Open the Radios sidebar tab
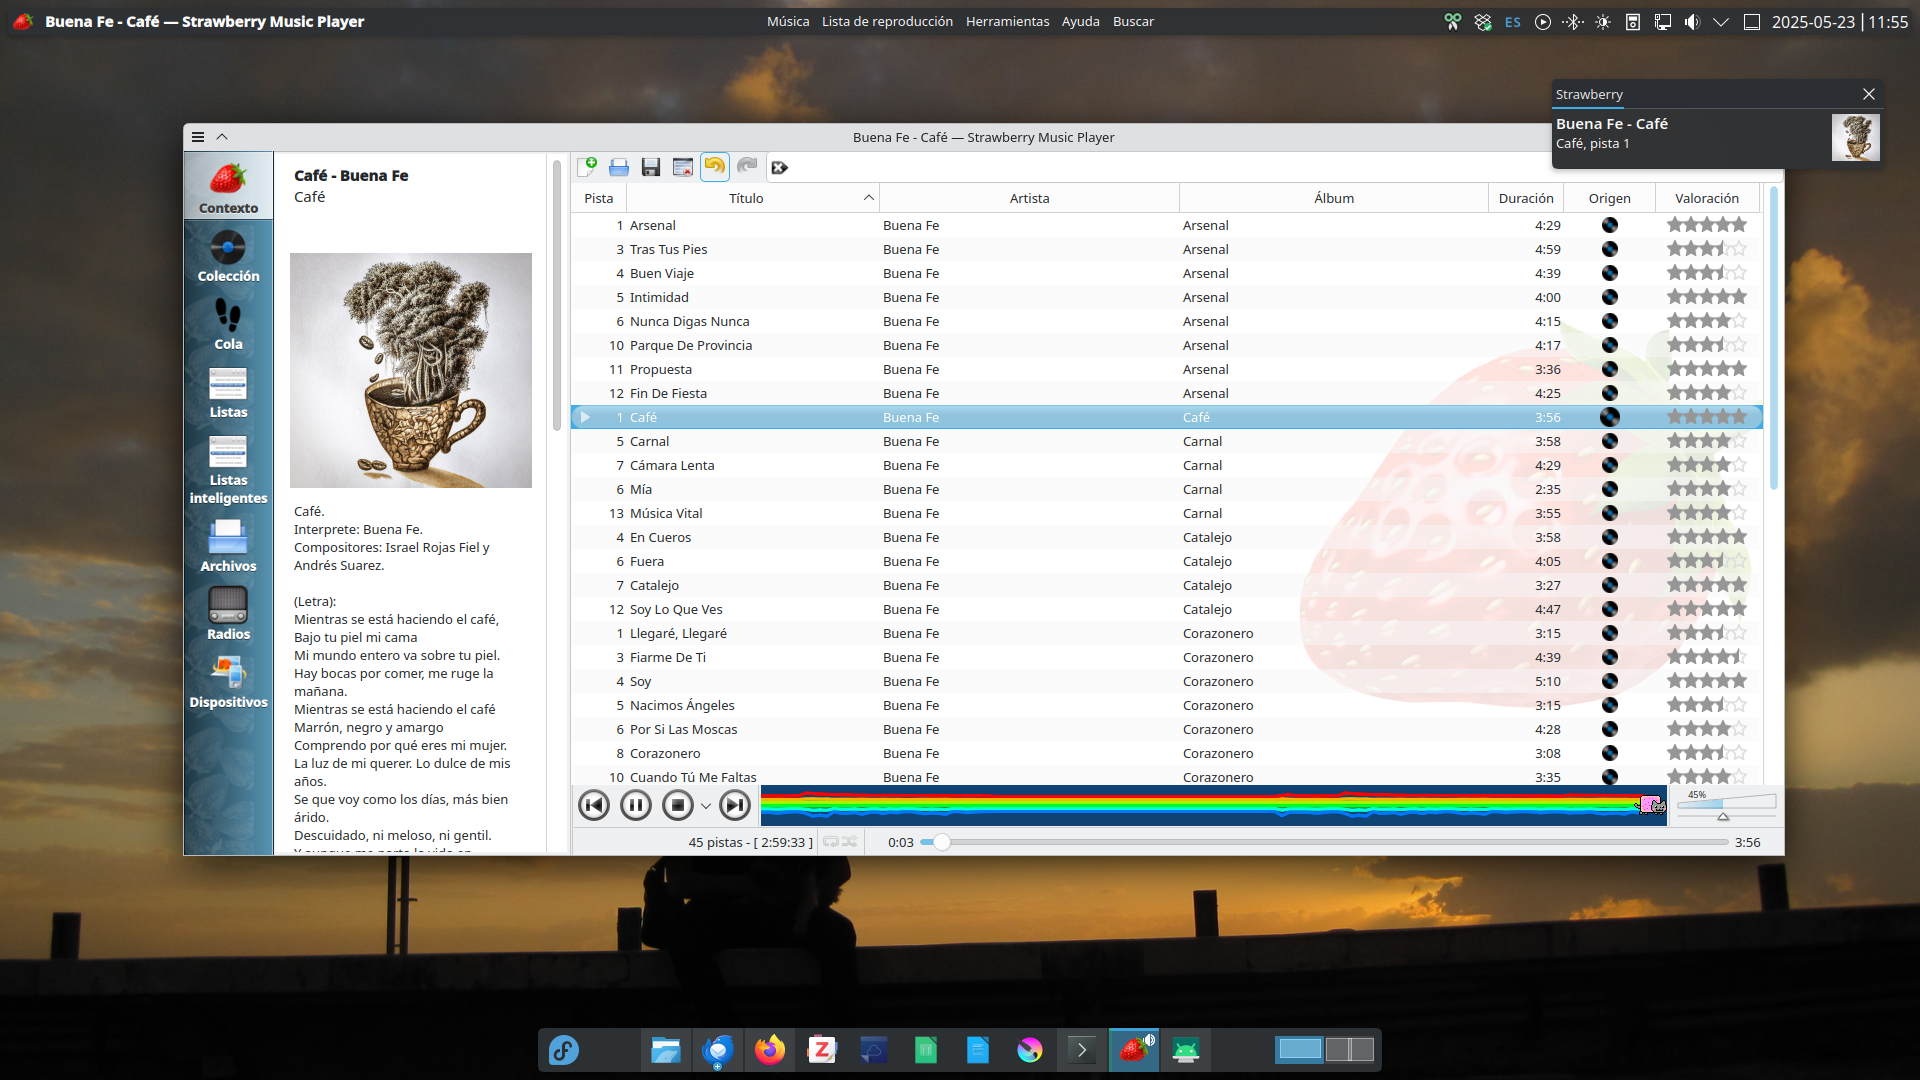 (x=228, y=613)
